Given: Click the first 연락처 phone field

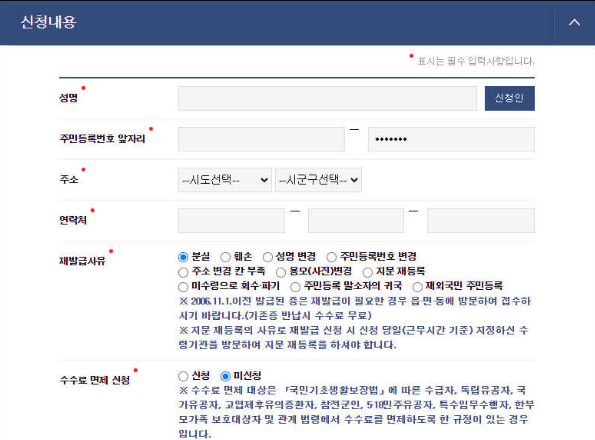Looking at the screenshot, I should pyautogui.click(x=231, y=220).
